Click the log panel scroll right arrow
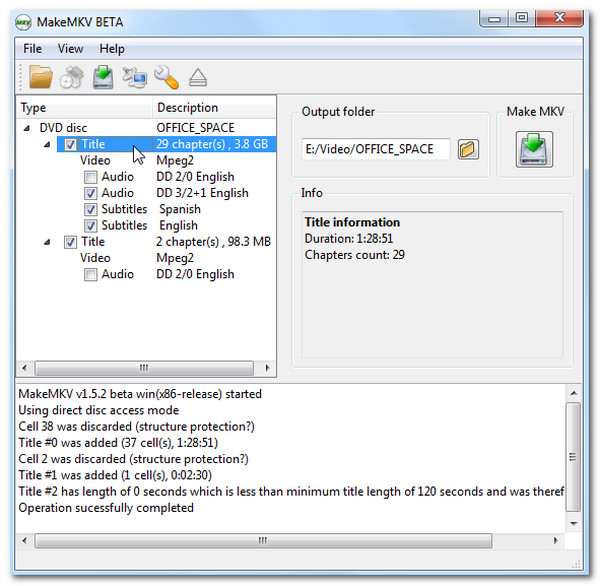 click(x=555, y=540)
